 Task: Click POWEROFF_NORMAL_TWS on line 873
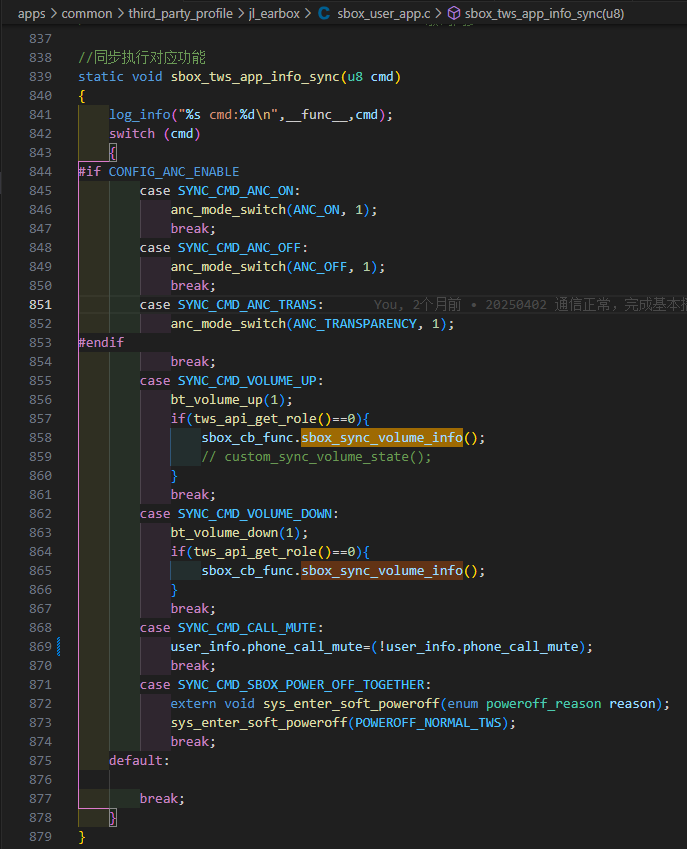tap(428, 723)
